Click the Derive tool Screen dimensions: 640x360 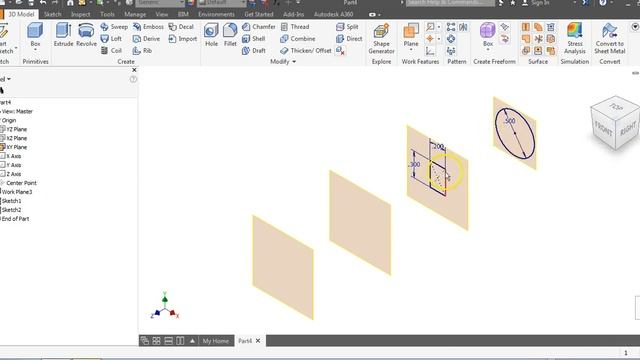click(146, 39)
